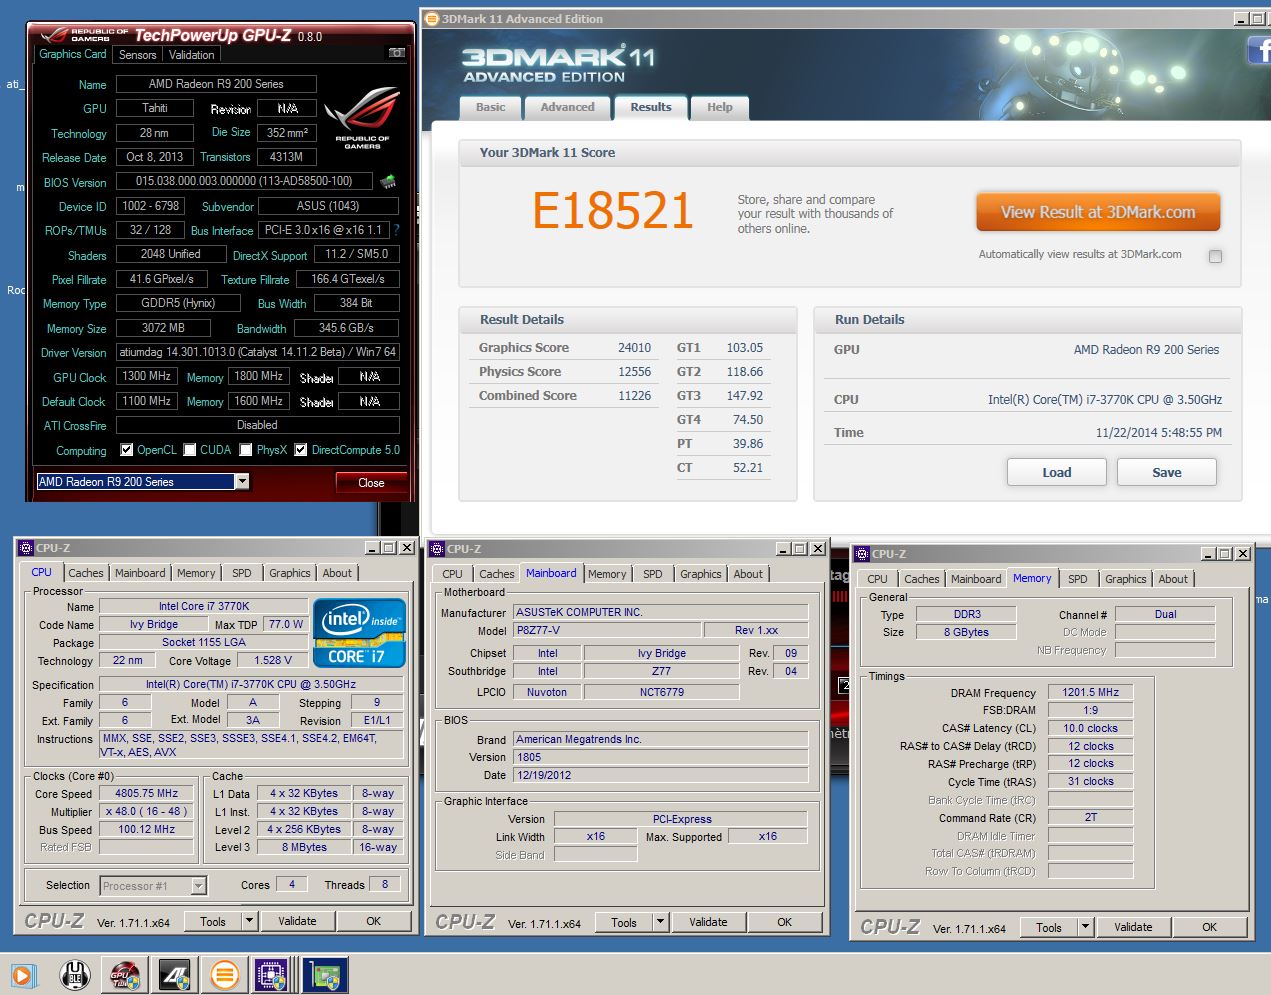Open the Help tab in 3DMark 11
Viewport: 1271px width, 995px height.
[x=720, y=107]
